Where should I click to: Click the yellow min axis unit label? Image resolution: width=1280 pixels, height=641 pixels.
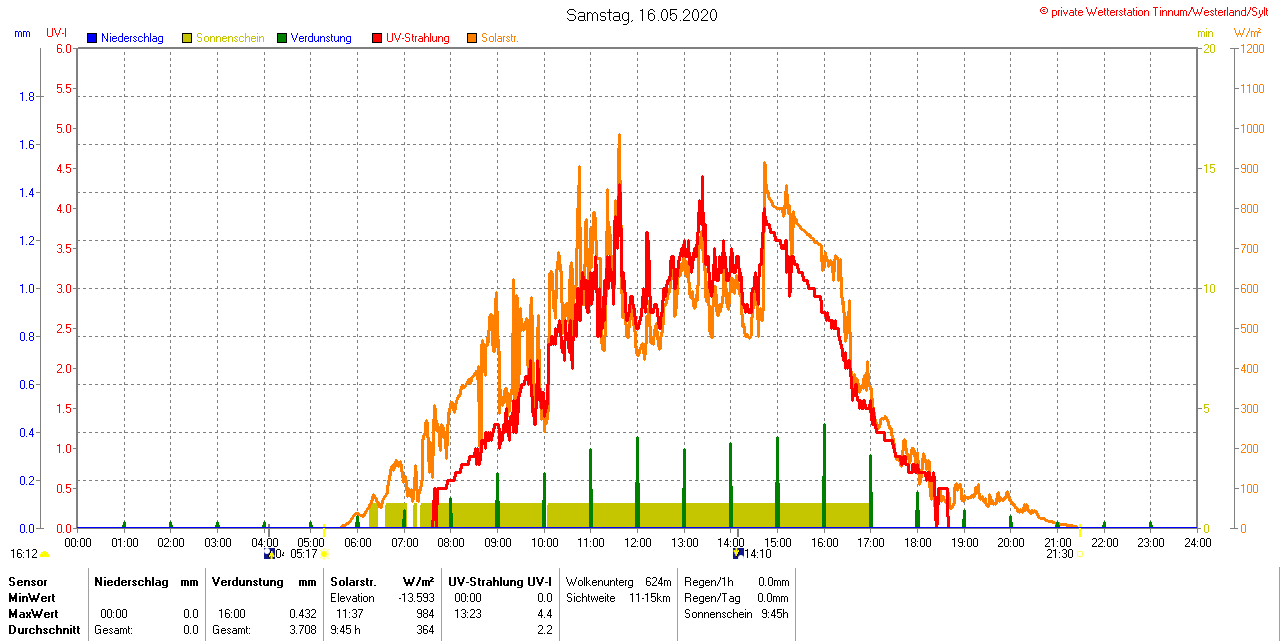[x=1205, y=33]
